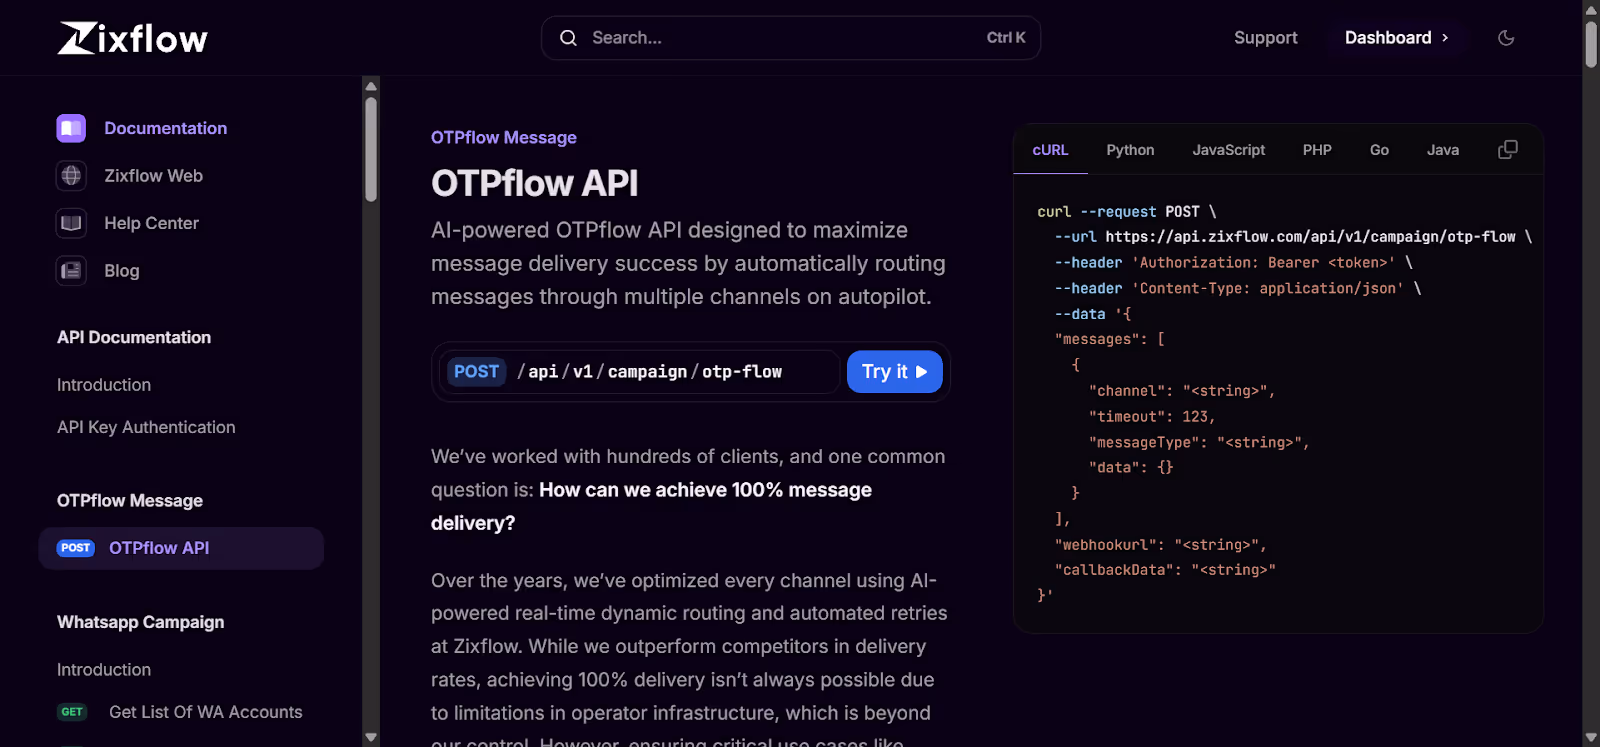Click the Documentation book icon
1600x747 pixels.
[71, 128]
